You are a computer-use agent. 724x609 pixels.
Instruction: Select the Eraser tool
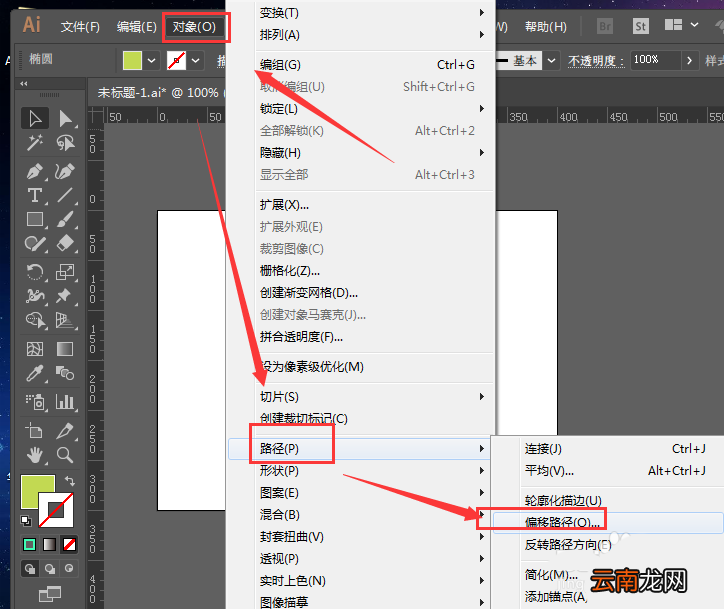65,243
